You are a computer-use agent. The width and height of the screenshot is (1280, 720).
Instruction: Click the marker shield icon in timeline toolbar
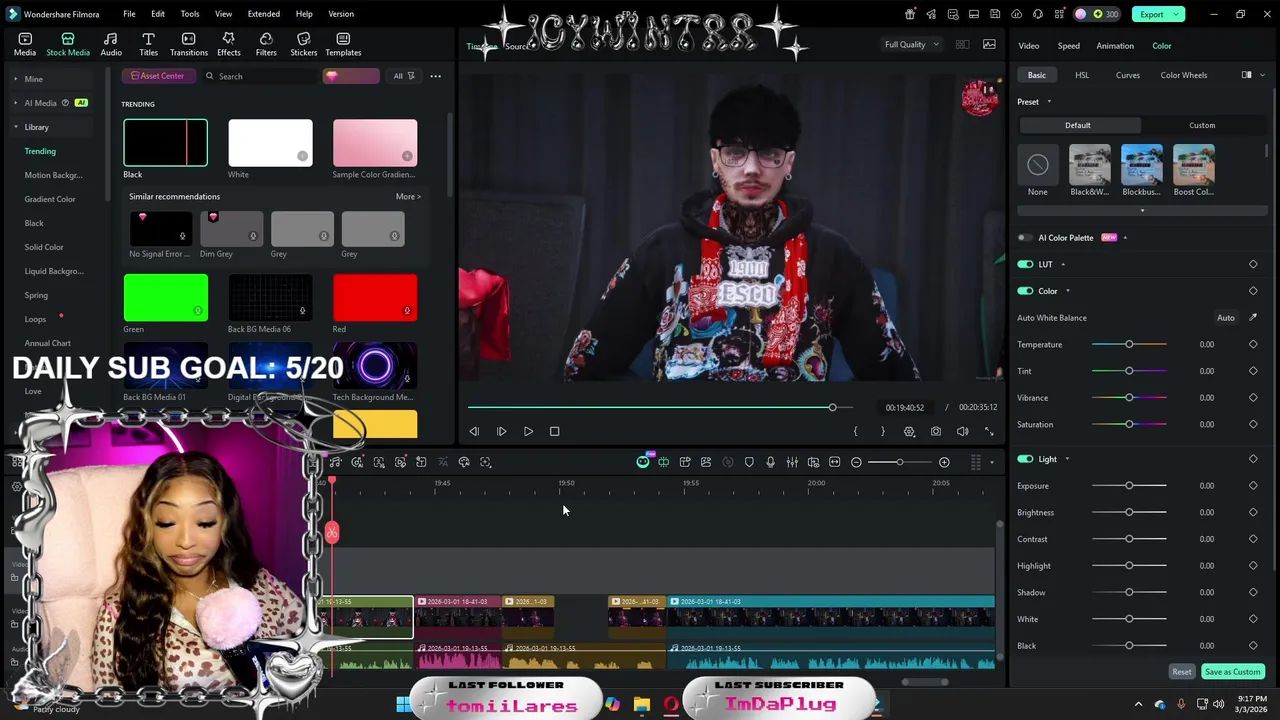749,462
